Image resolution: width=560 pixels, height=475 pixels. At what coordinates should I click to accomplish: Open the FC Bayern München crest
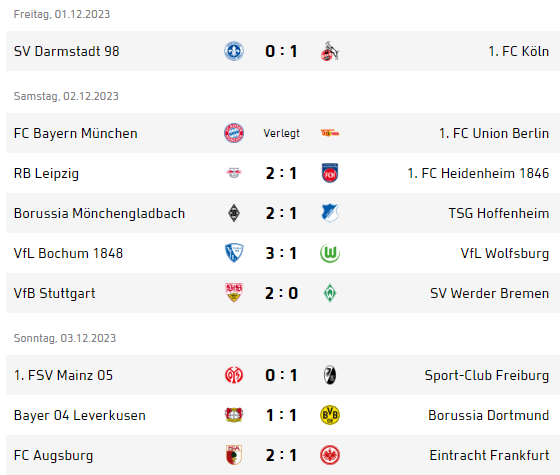click(x=234, y=133)
